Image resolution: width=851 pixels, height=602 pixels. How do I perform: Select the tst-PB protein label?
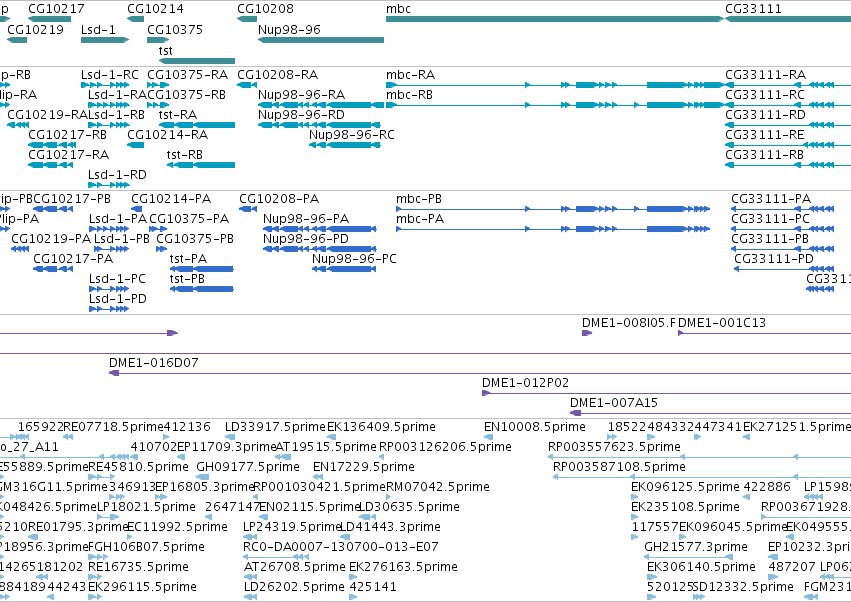coord(187,279)
